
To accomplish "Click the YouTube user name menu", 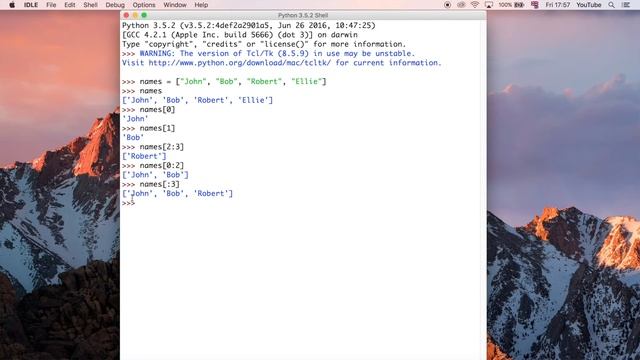I will pos(589,5).
